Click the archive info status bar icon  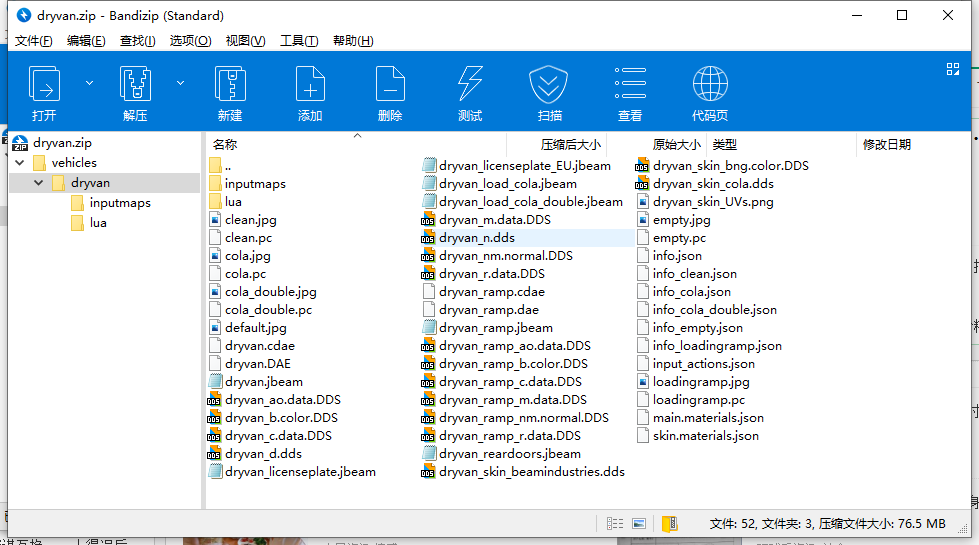[x=669, y=524]
